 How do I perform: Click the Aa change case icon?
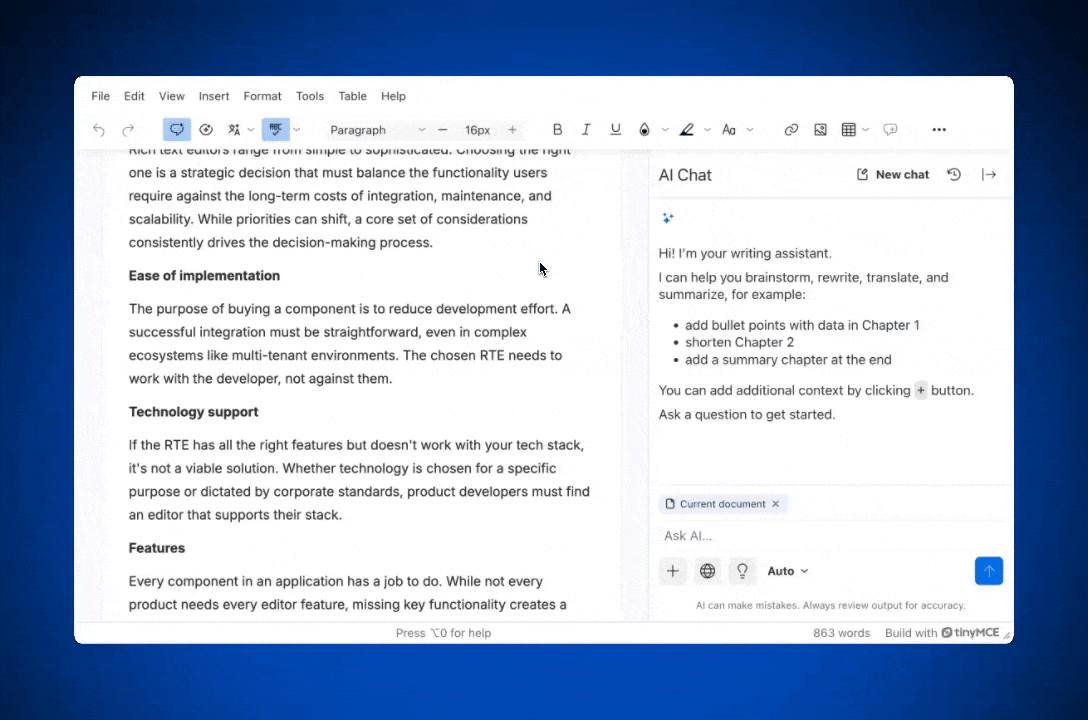729,130
